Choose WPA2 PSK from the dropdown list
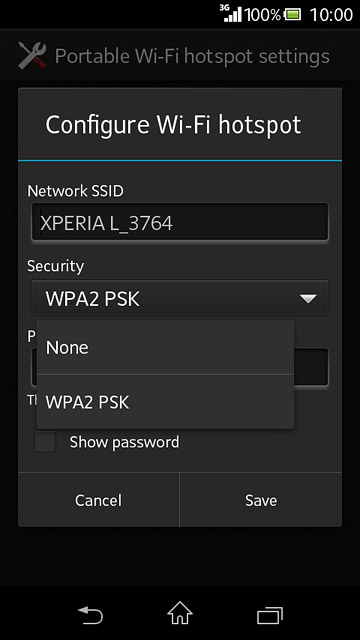360x640 pixels. 165,402
